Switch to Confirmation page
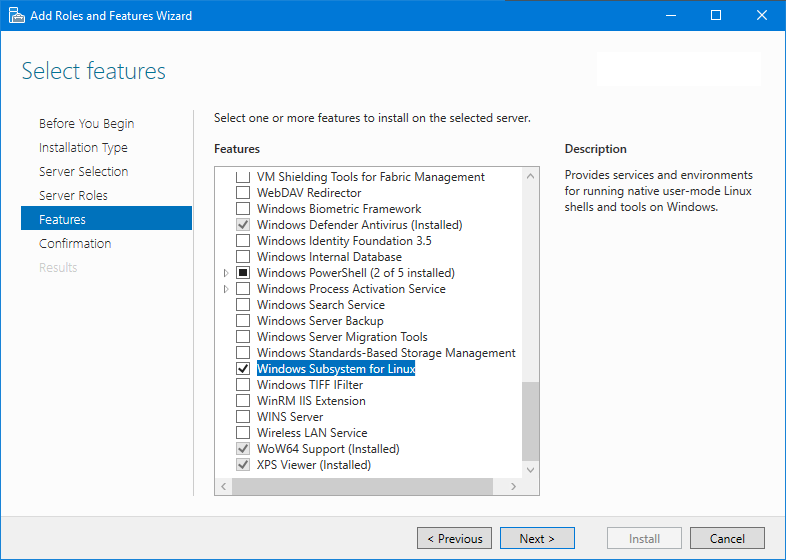This screenshot has width=786, height=560. point(75,244)
